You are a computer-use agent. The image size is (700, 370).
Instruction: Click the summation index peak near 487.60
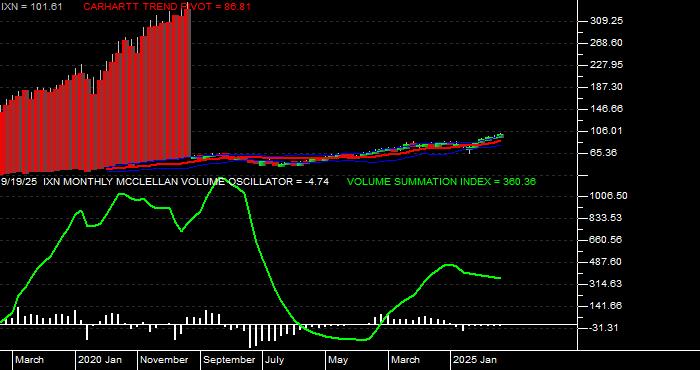coord(449,265)
